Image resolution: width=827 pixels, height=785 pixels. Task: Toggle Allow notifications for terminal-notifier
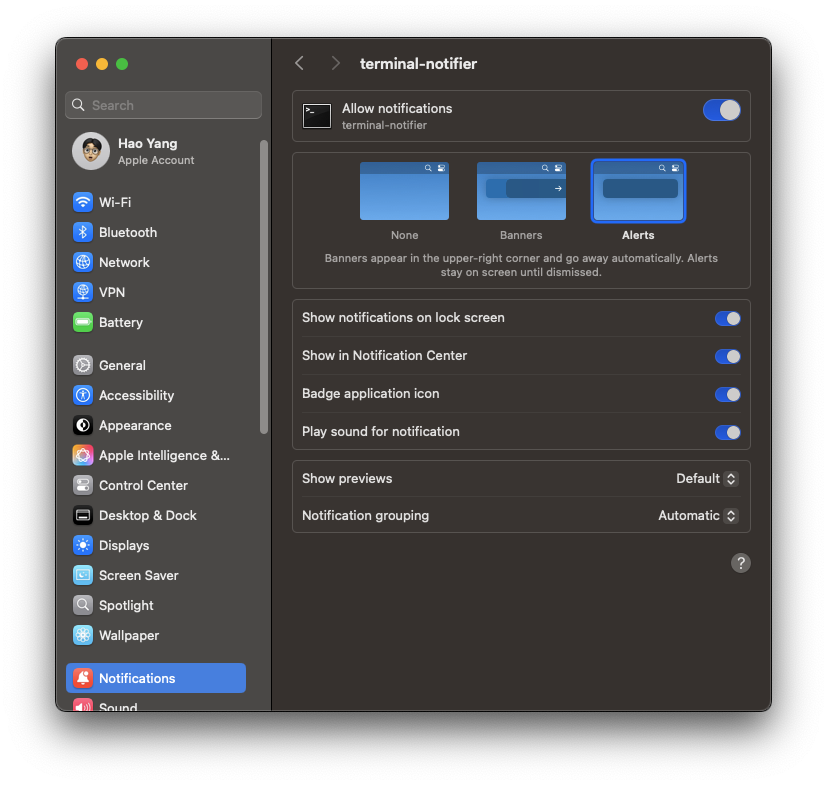click(721, 110)
